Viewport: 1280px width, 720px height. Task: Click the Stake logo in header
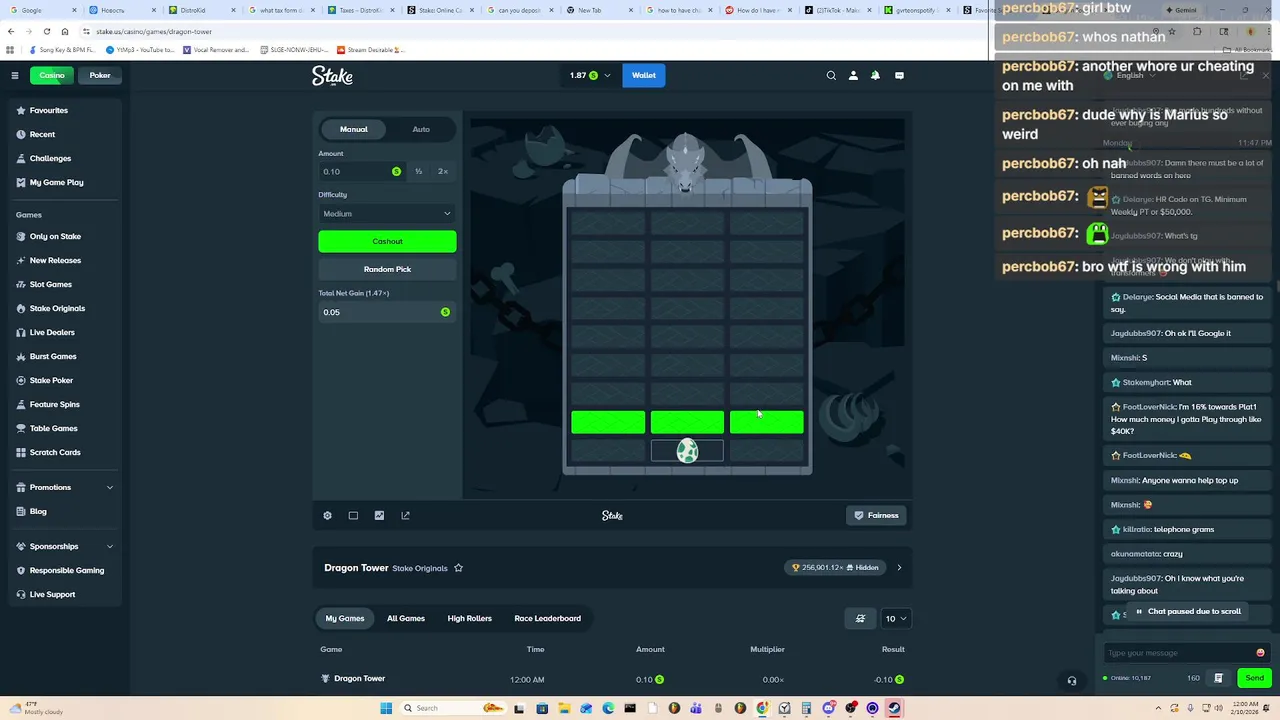pyautogui.click(x=332, y=75)
